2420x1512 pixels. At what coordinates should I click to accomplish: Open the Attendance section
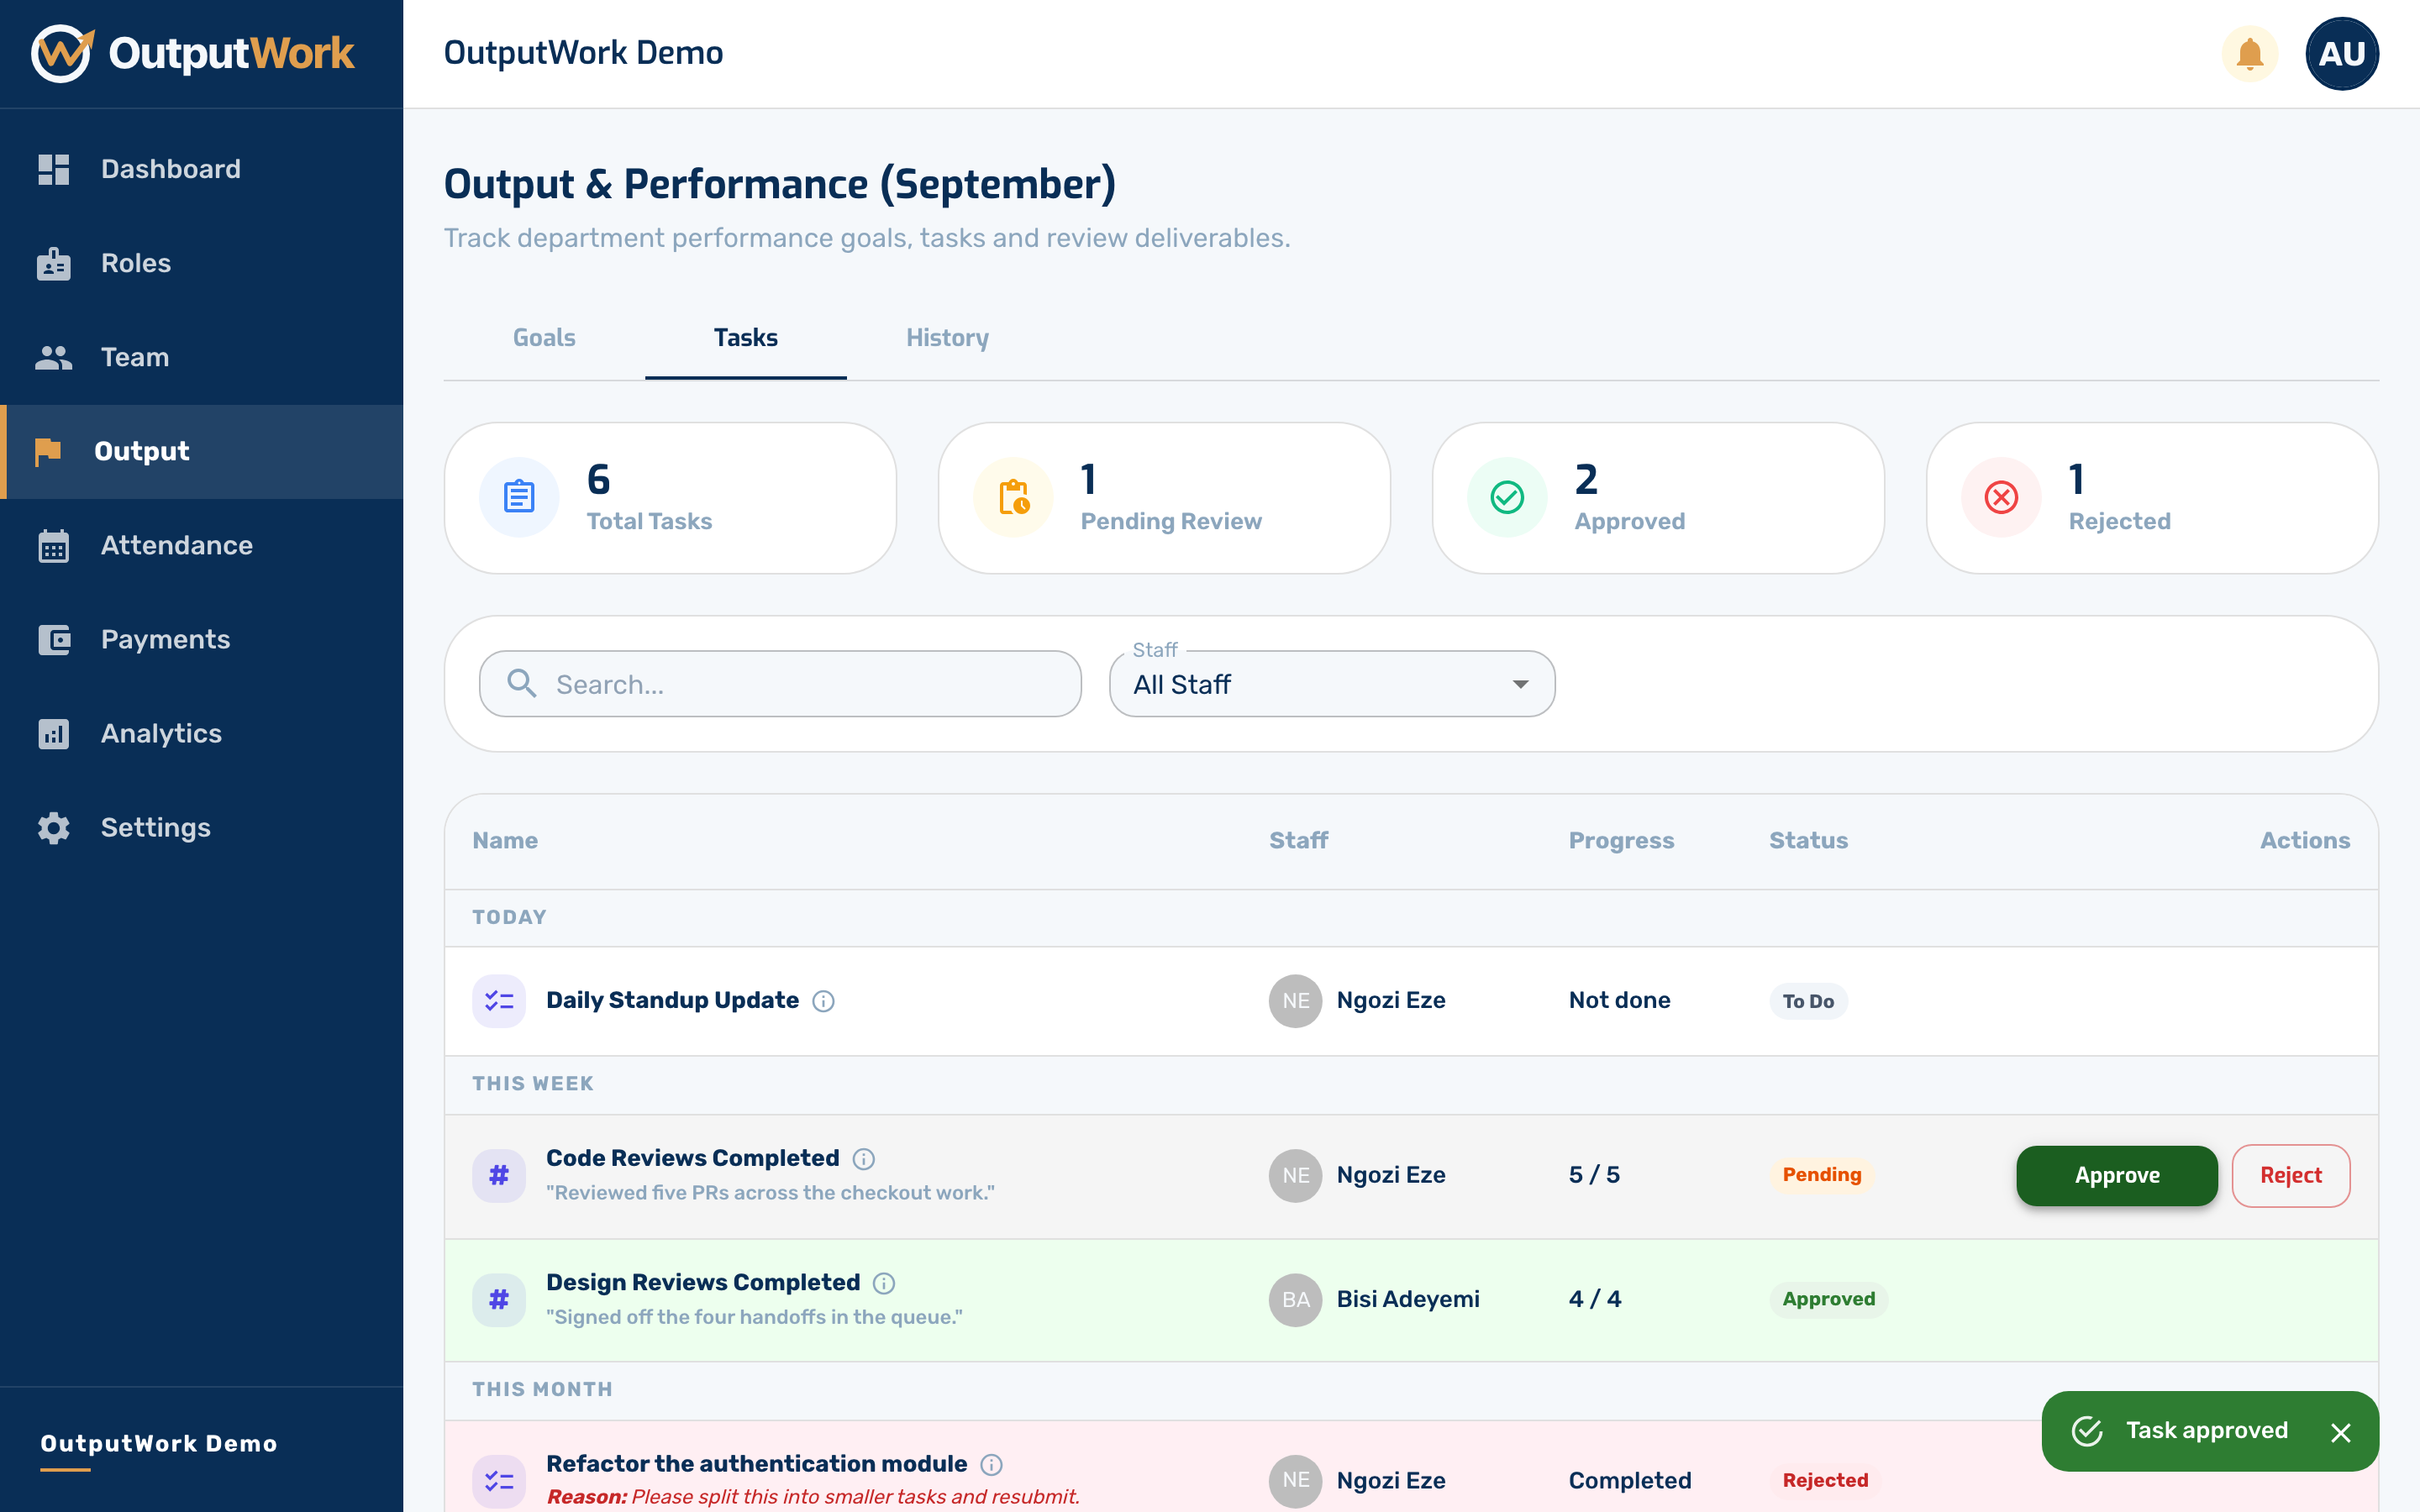tap(202, 545)
